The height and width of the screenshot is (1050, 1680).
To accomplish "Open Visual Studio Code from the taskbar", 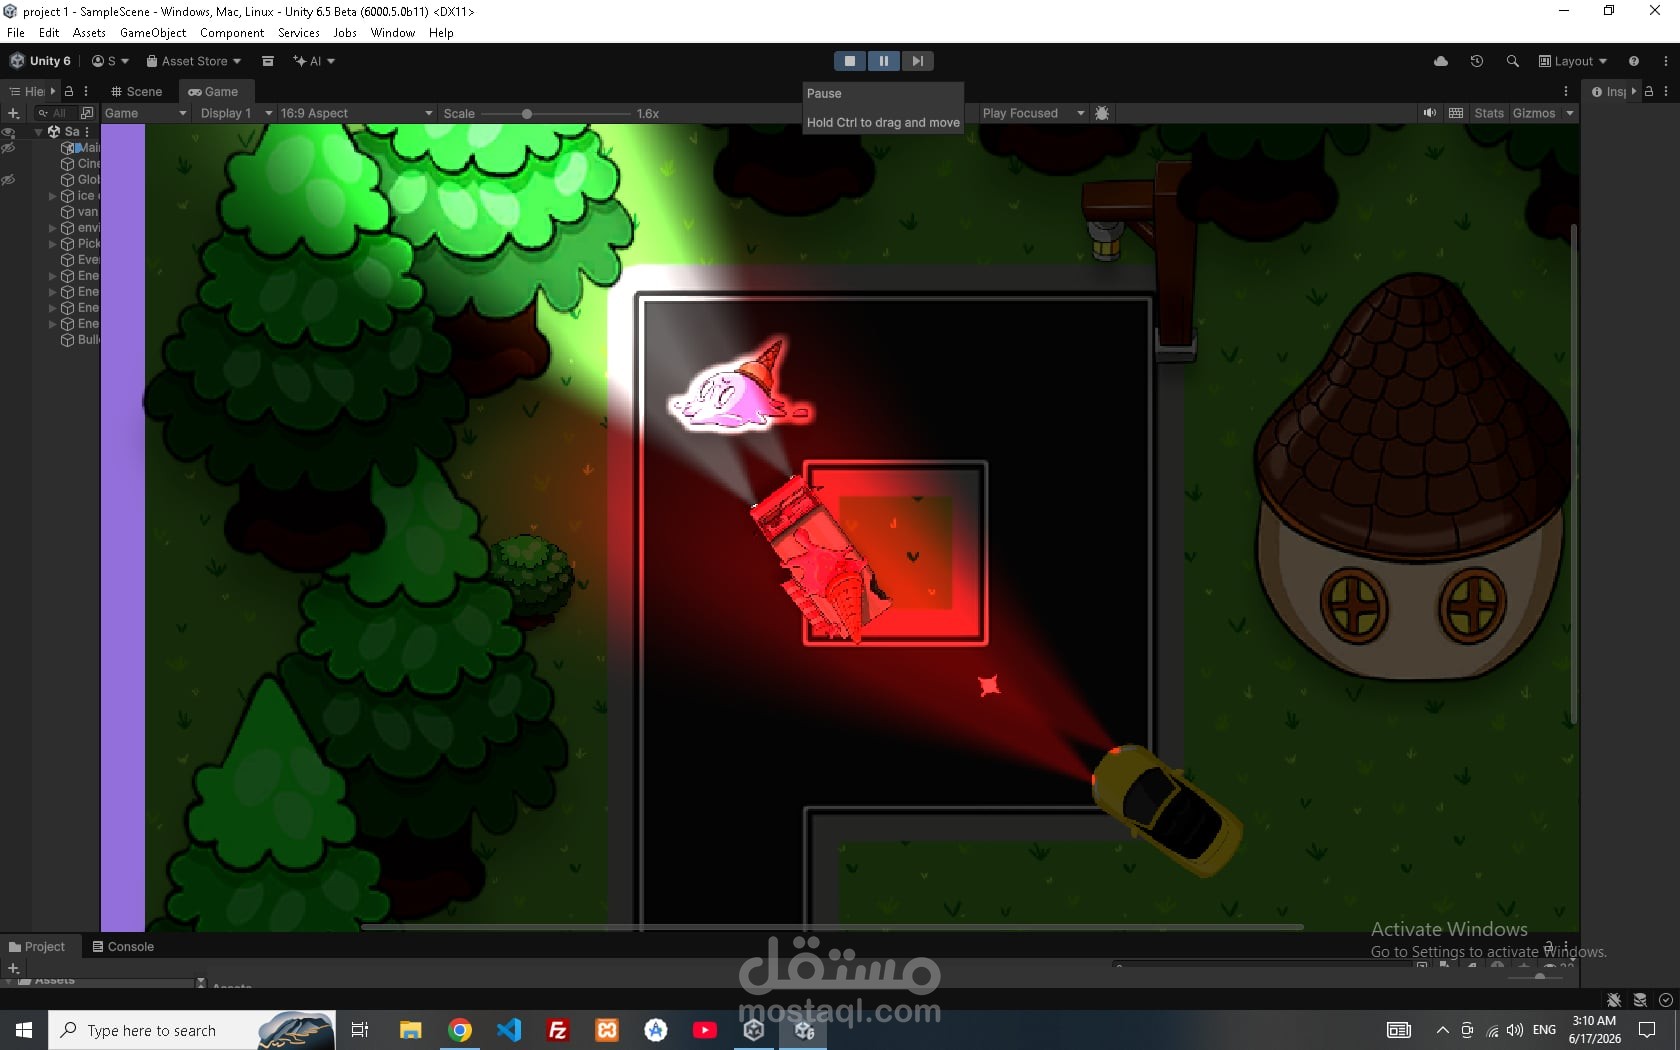I will pyautogui.click(x=509, y=1030).
